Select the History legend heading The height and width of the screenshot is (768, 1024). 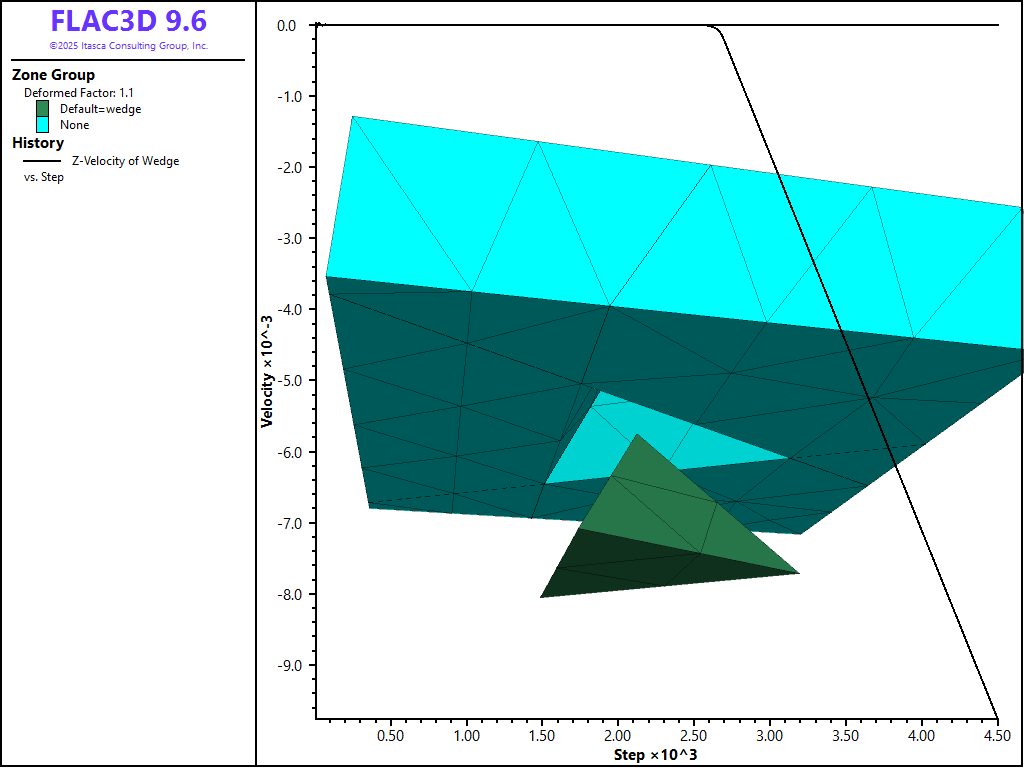coord(38,143)
